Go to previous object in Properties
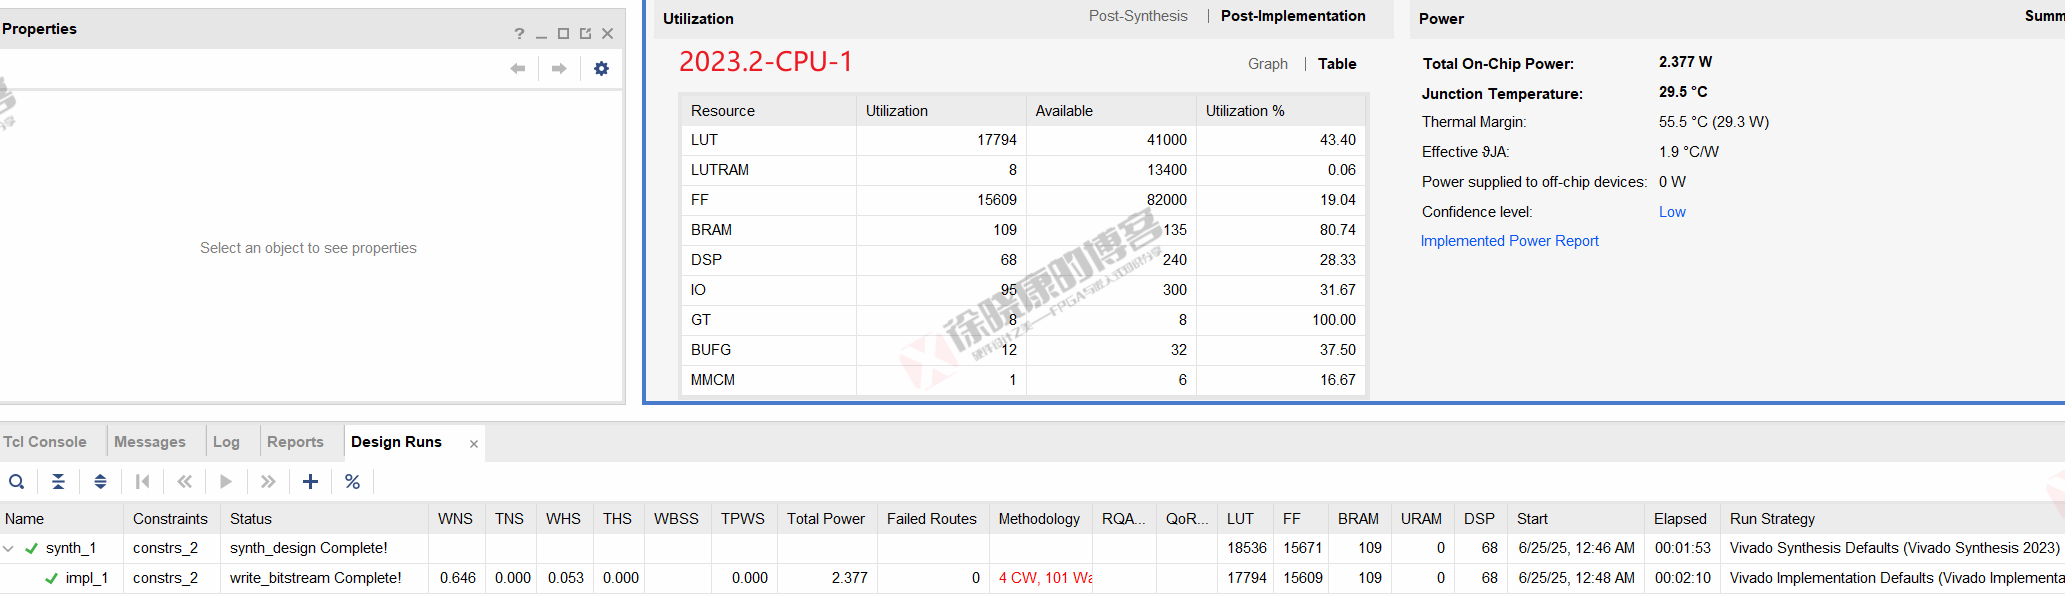This screenshot has height=597, width=2065. point(518,68)
